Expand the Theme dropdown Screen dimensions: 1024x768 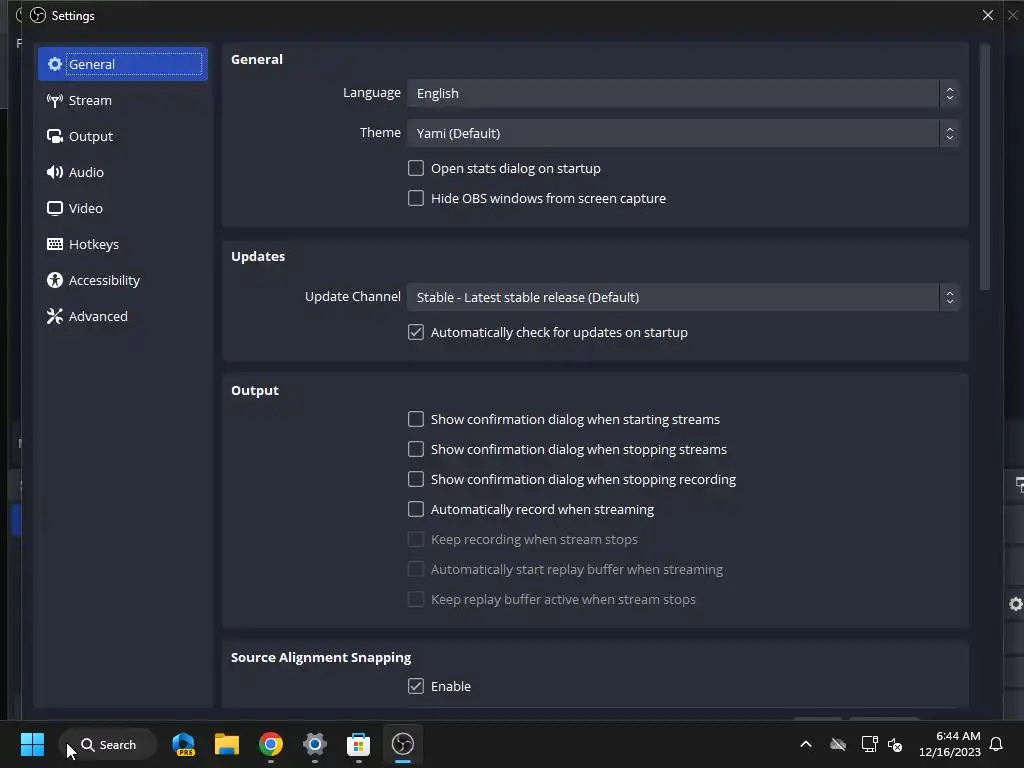pyautogui.click(x=682, y=133)
